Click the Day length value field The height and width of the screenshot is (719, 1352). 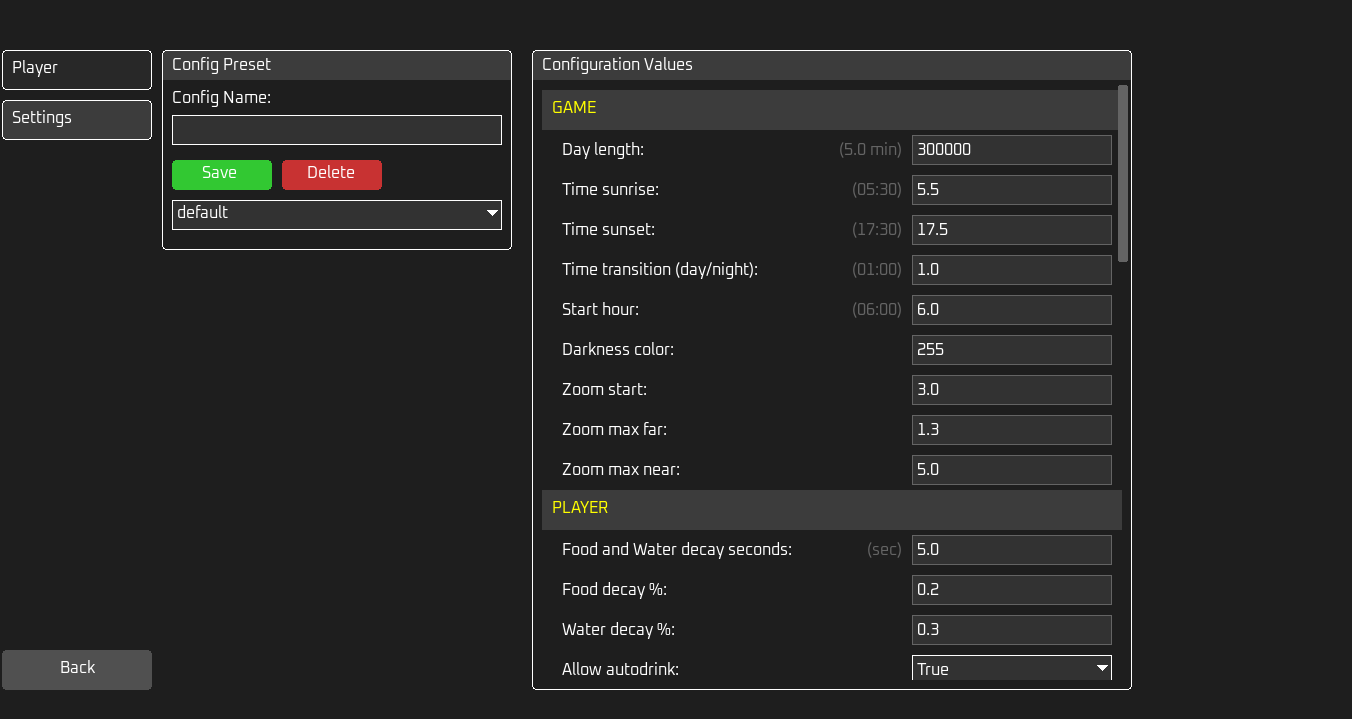click(1011, 150)
